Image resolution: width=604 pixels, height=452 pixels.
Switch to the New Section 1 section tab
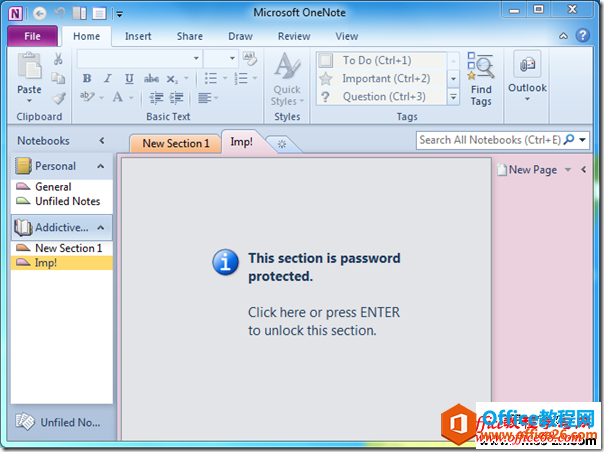click(176, 143)
